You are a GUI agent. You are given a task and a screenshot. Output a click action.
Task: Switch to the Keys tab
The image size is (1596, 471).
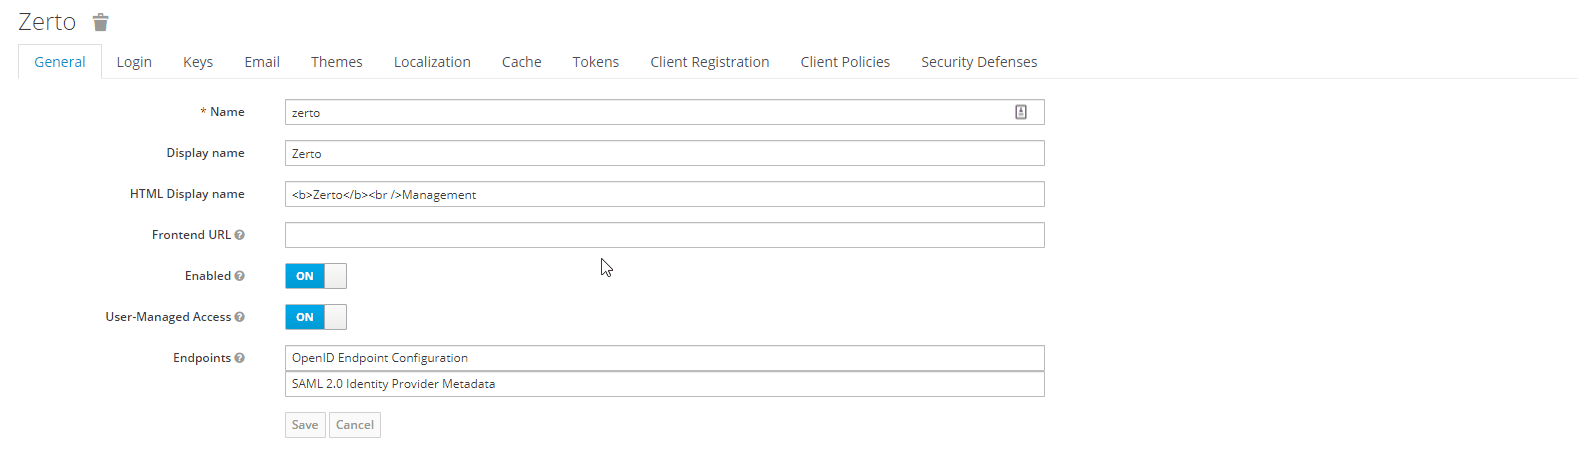[x=198, y=62]
